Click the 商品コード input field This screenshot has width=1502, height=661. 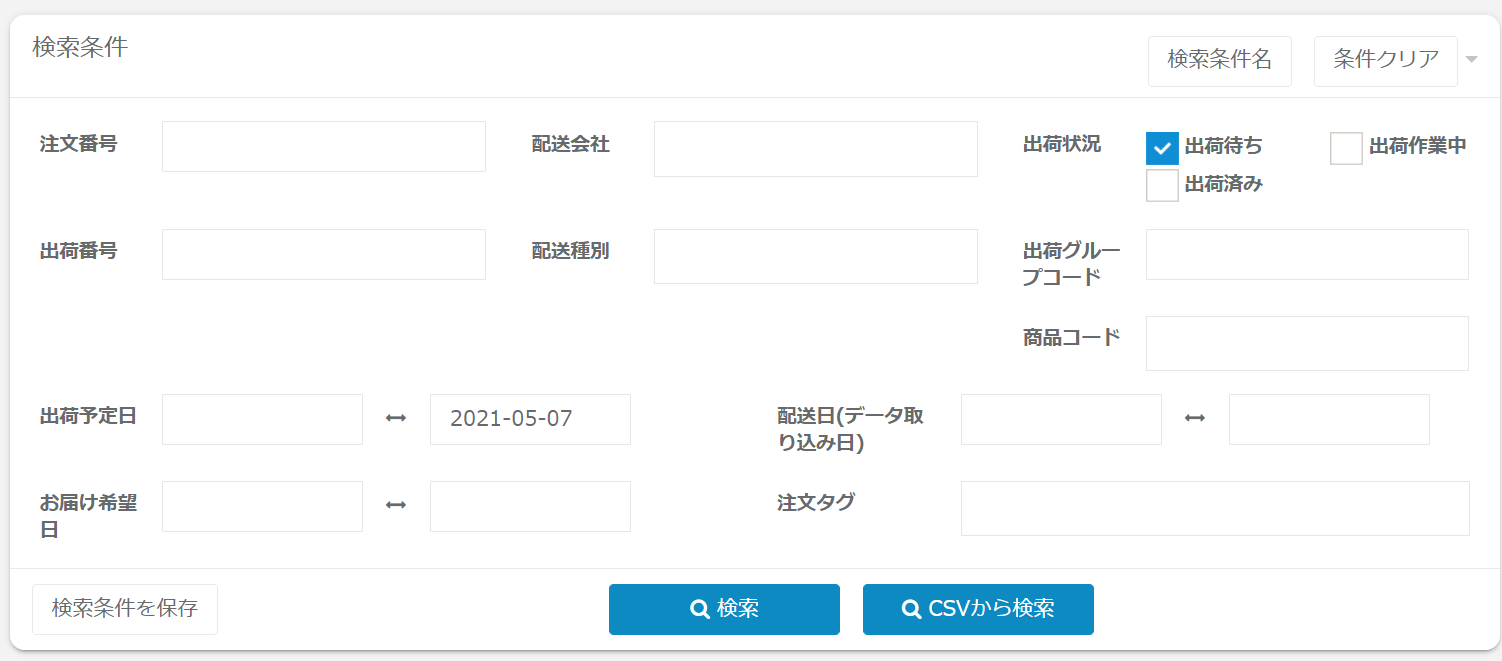pyautogui.click(x=1307, y=343)
